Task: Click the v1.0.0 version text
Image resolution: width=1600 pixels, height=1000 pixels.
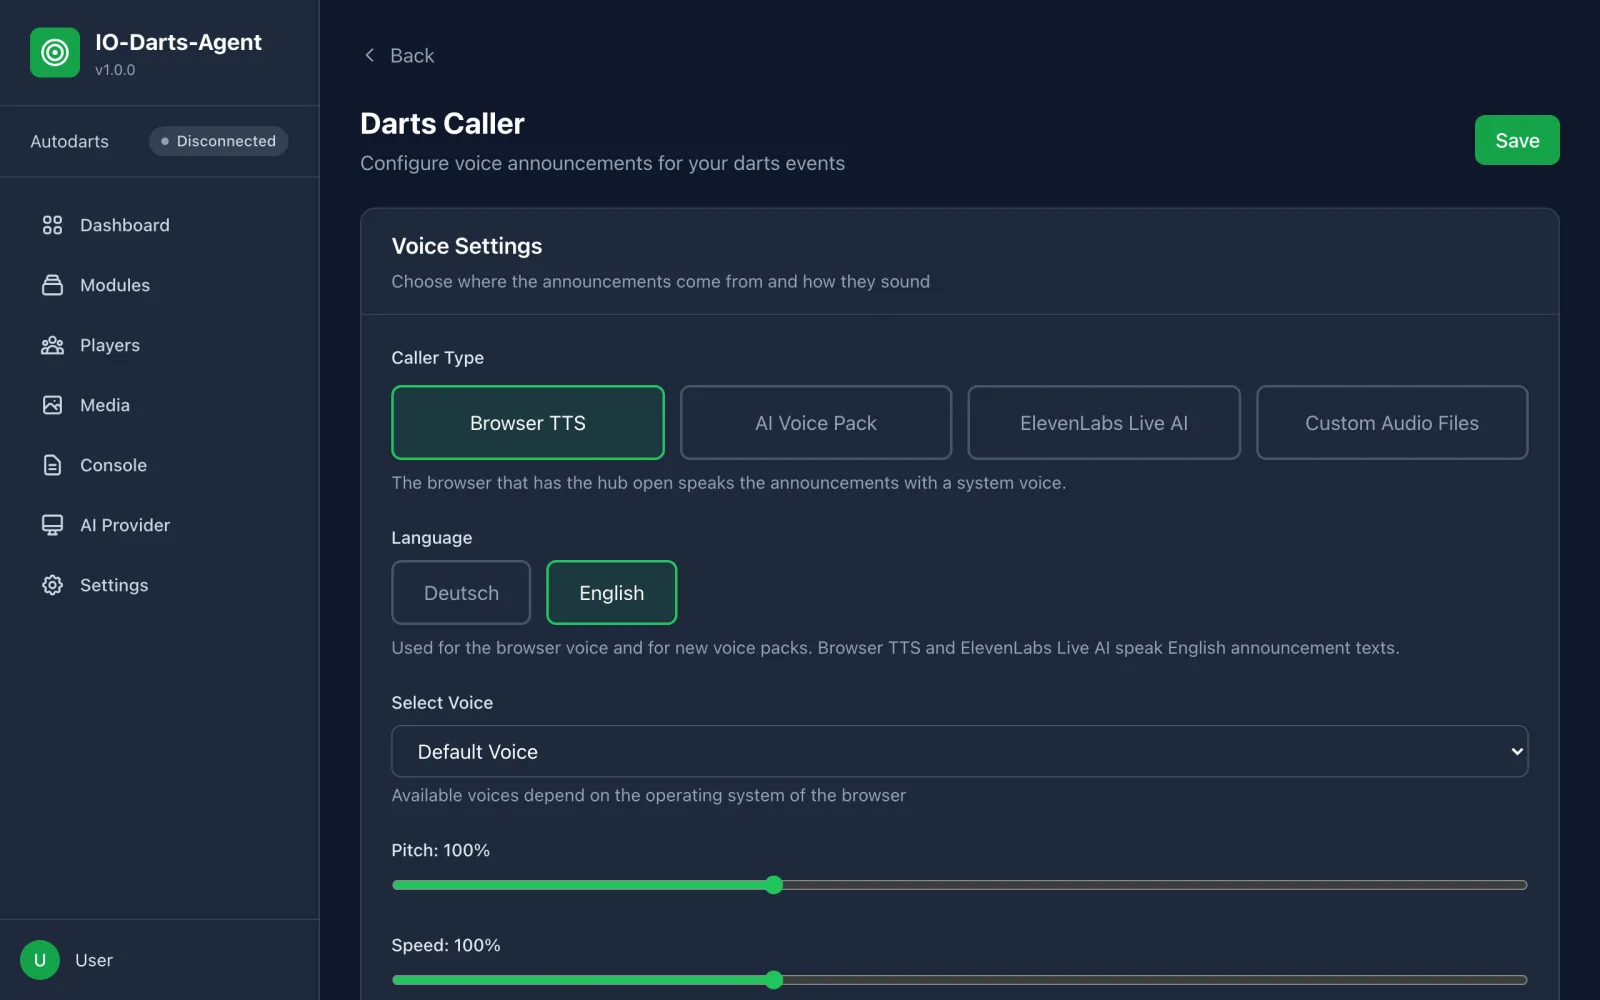Action: click(115, 70)
